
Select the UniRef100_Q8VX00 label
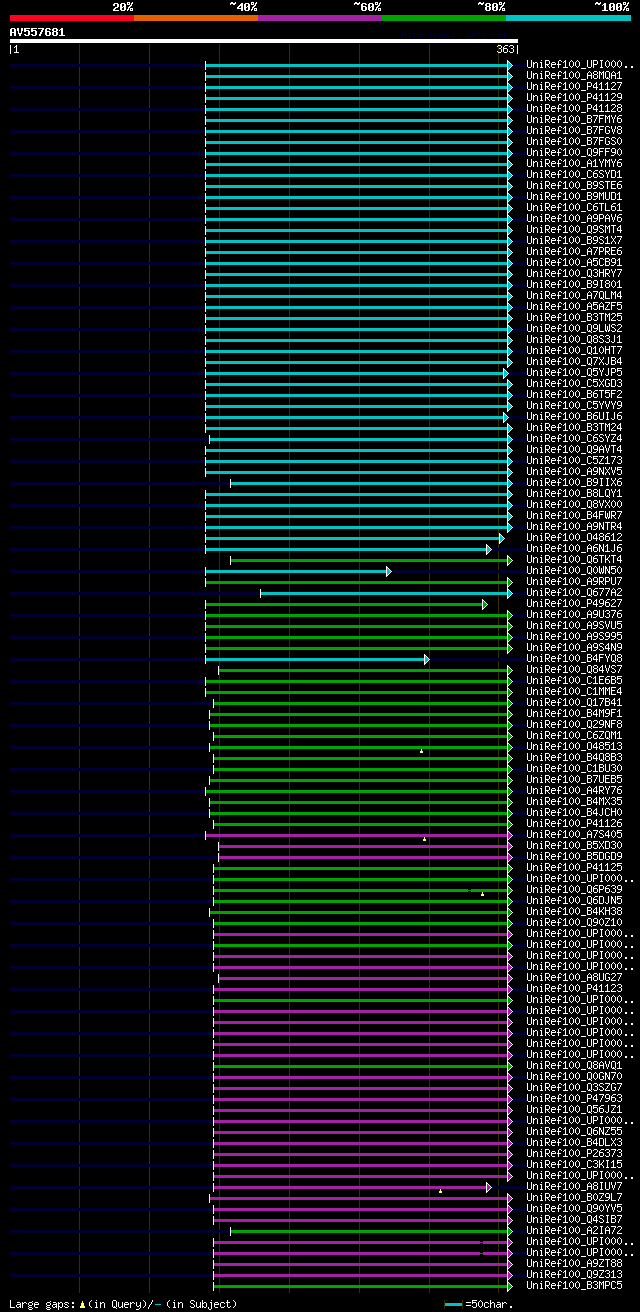(x=574, y=505)
